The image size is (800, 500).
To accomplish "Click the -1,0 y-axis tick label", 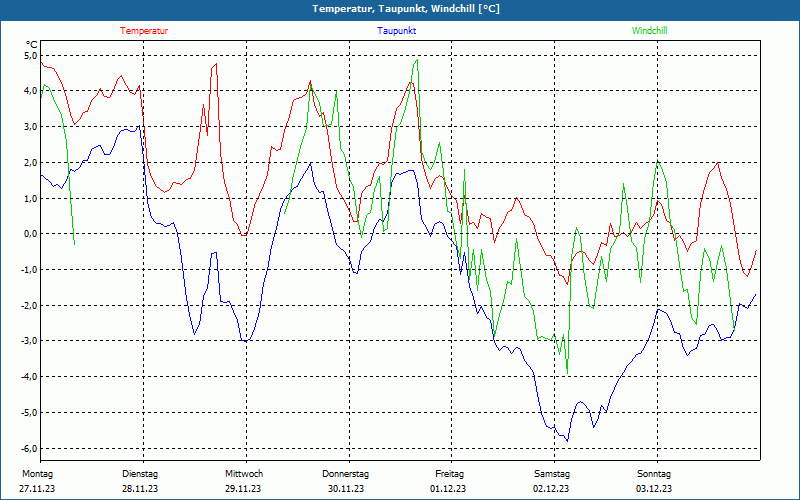I will tap(29, 269).
